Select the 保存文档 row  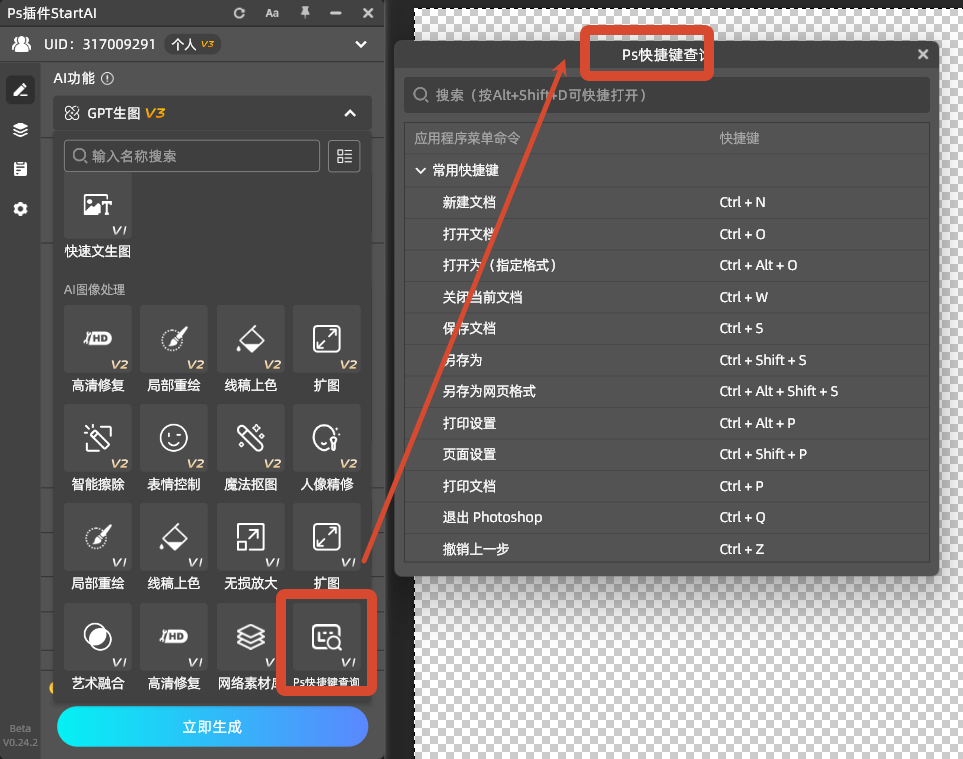[x=666, y=329]
